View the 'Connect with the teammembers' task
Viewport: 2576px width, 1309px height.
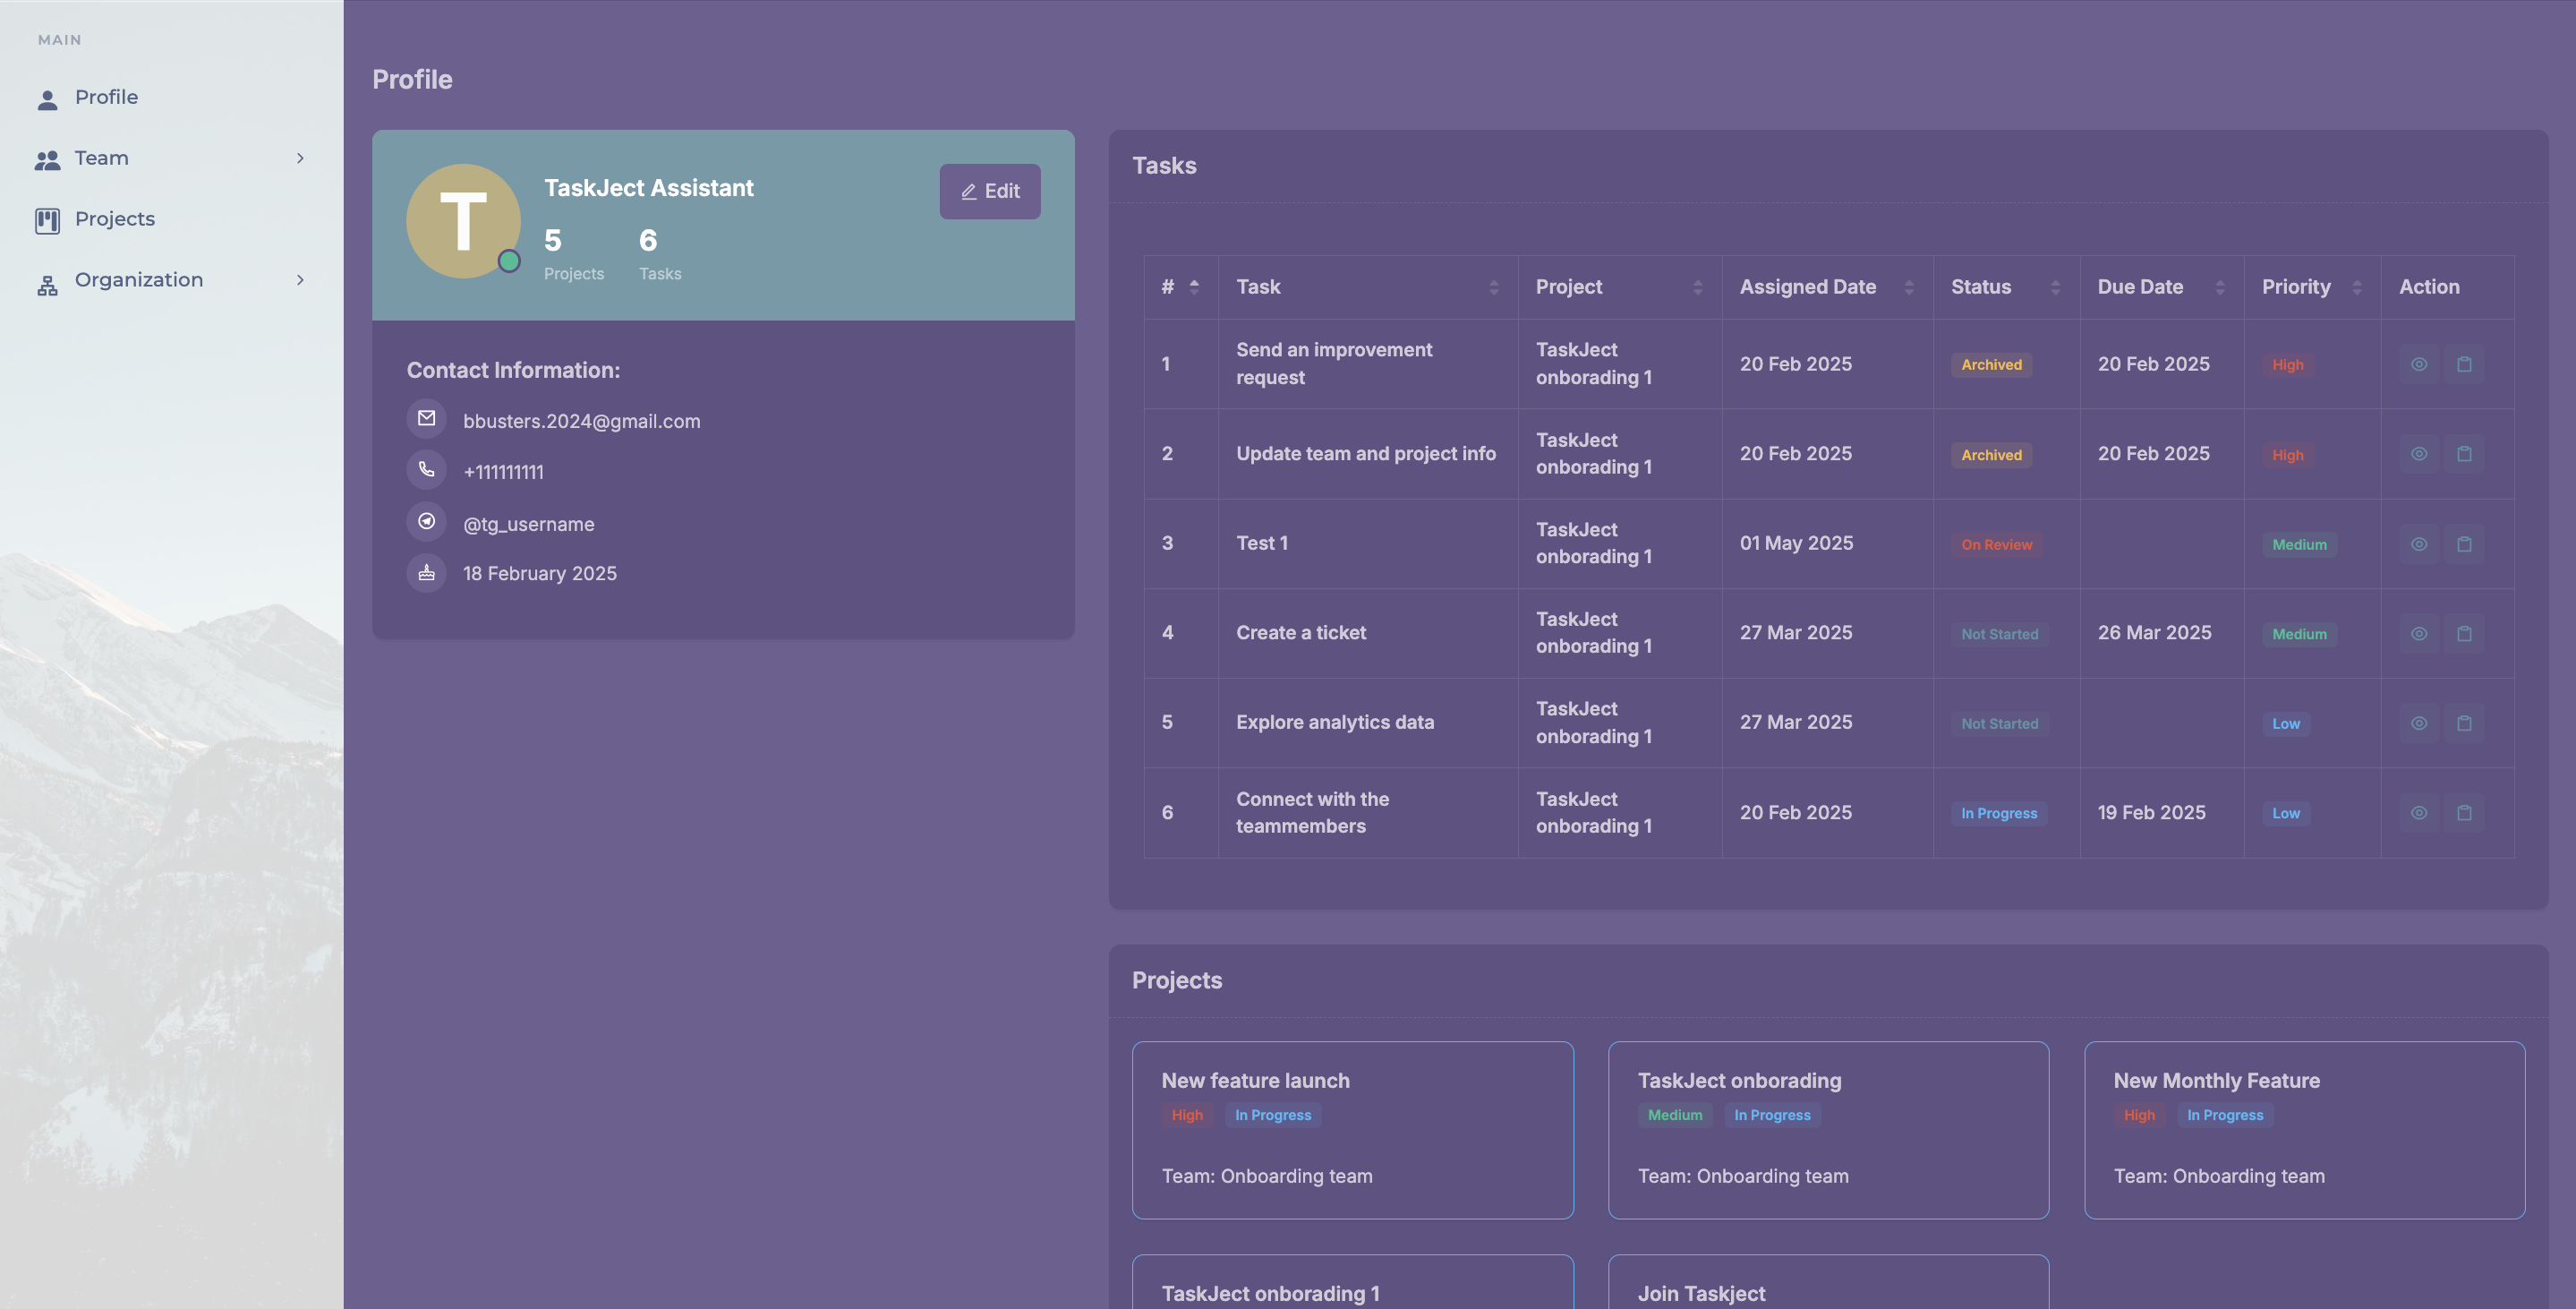coord(2419,813)
